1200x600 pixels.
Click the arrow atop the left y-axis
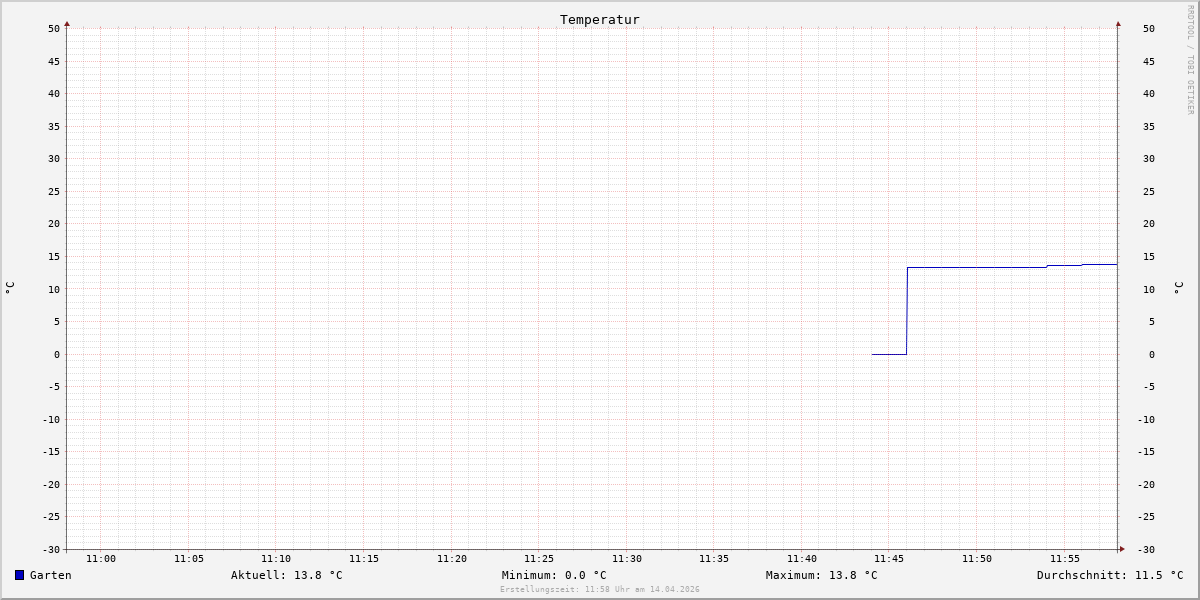[67, 23]
